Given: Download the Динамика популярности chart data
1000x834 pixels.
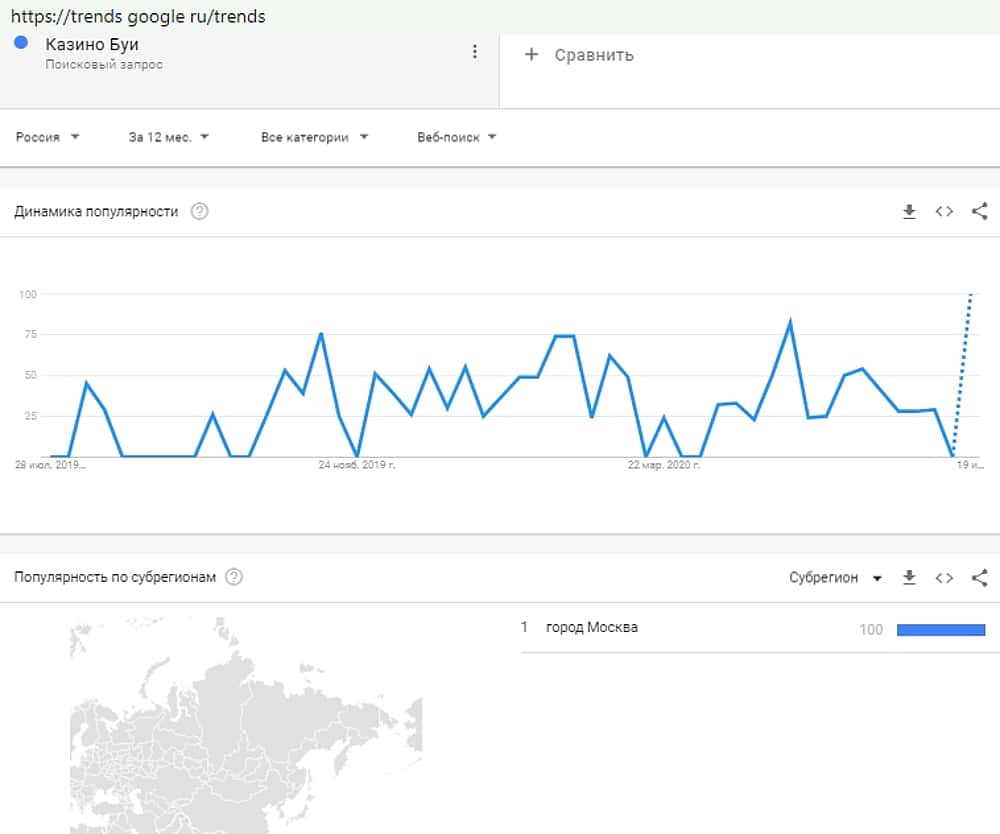Looking at the screenshot, I should click(909, 211).
